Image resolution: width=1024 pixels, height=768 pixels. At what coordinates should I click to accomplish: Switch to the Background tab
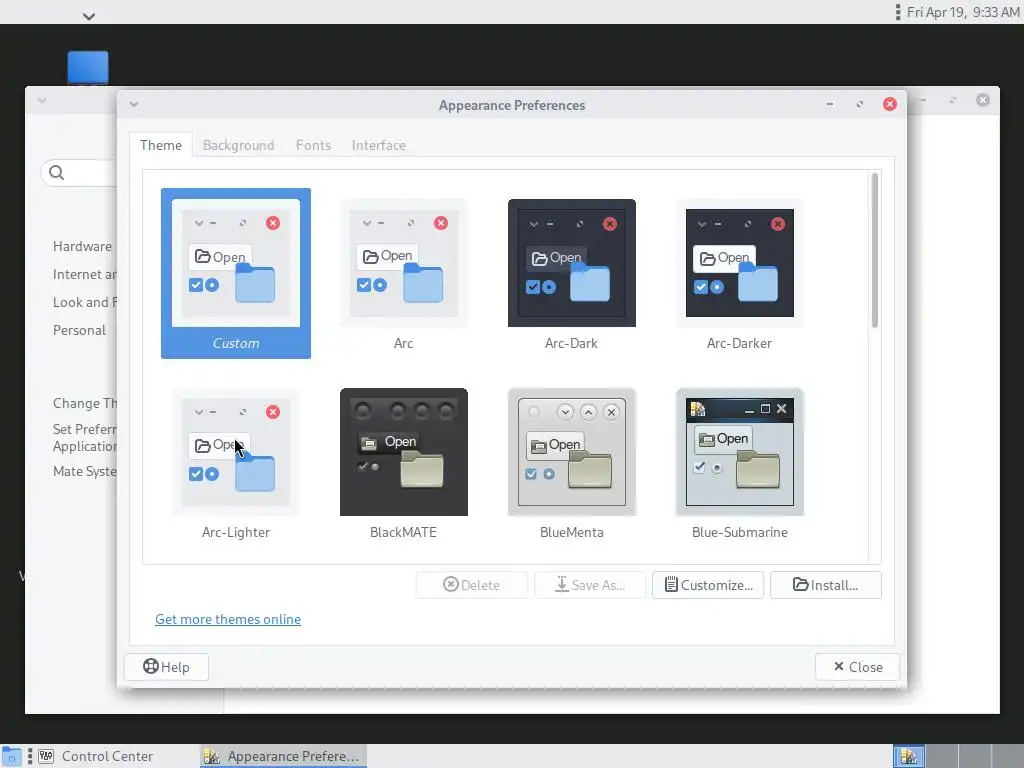[238, 145]
